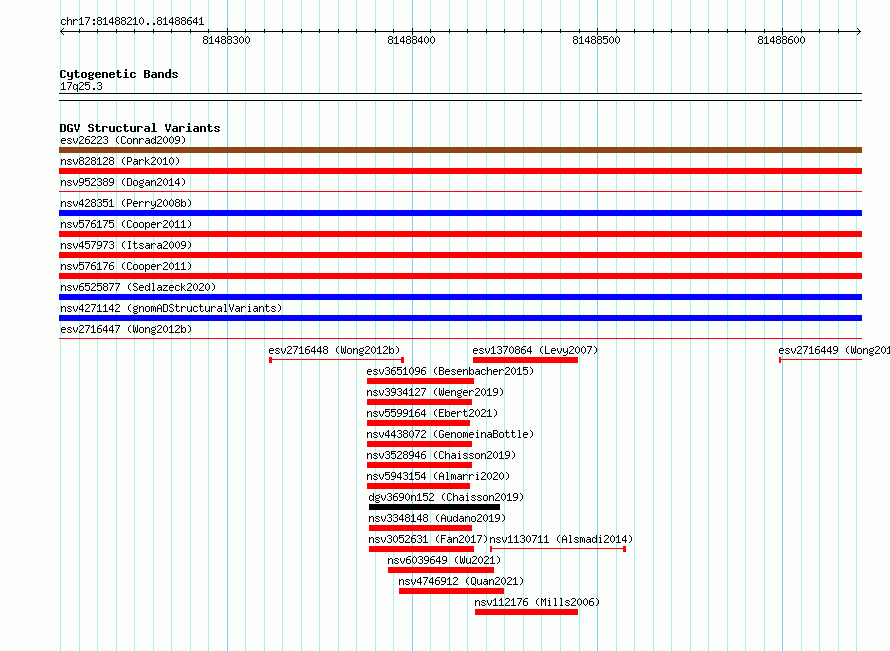
Task: Open variant nsv828128 (Park2010) label
Action: coord(120,161)
